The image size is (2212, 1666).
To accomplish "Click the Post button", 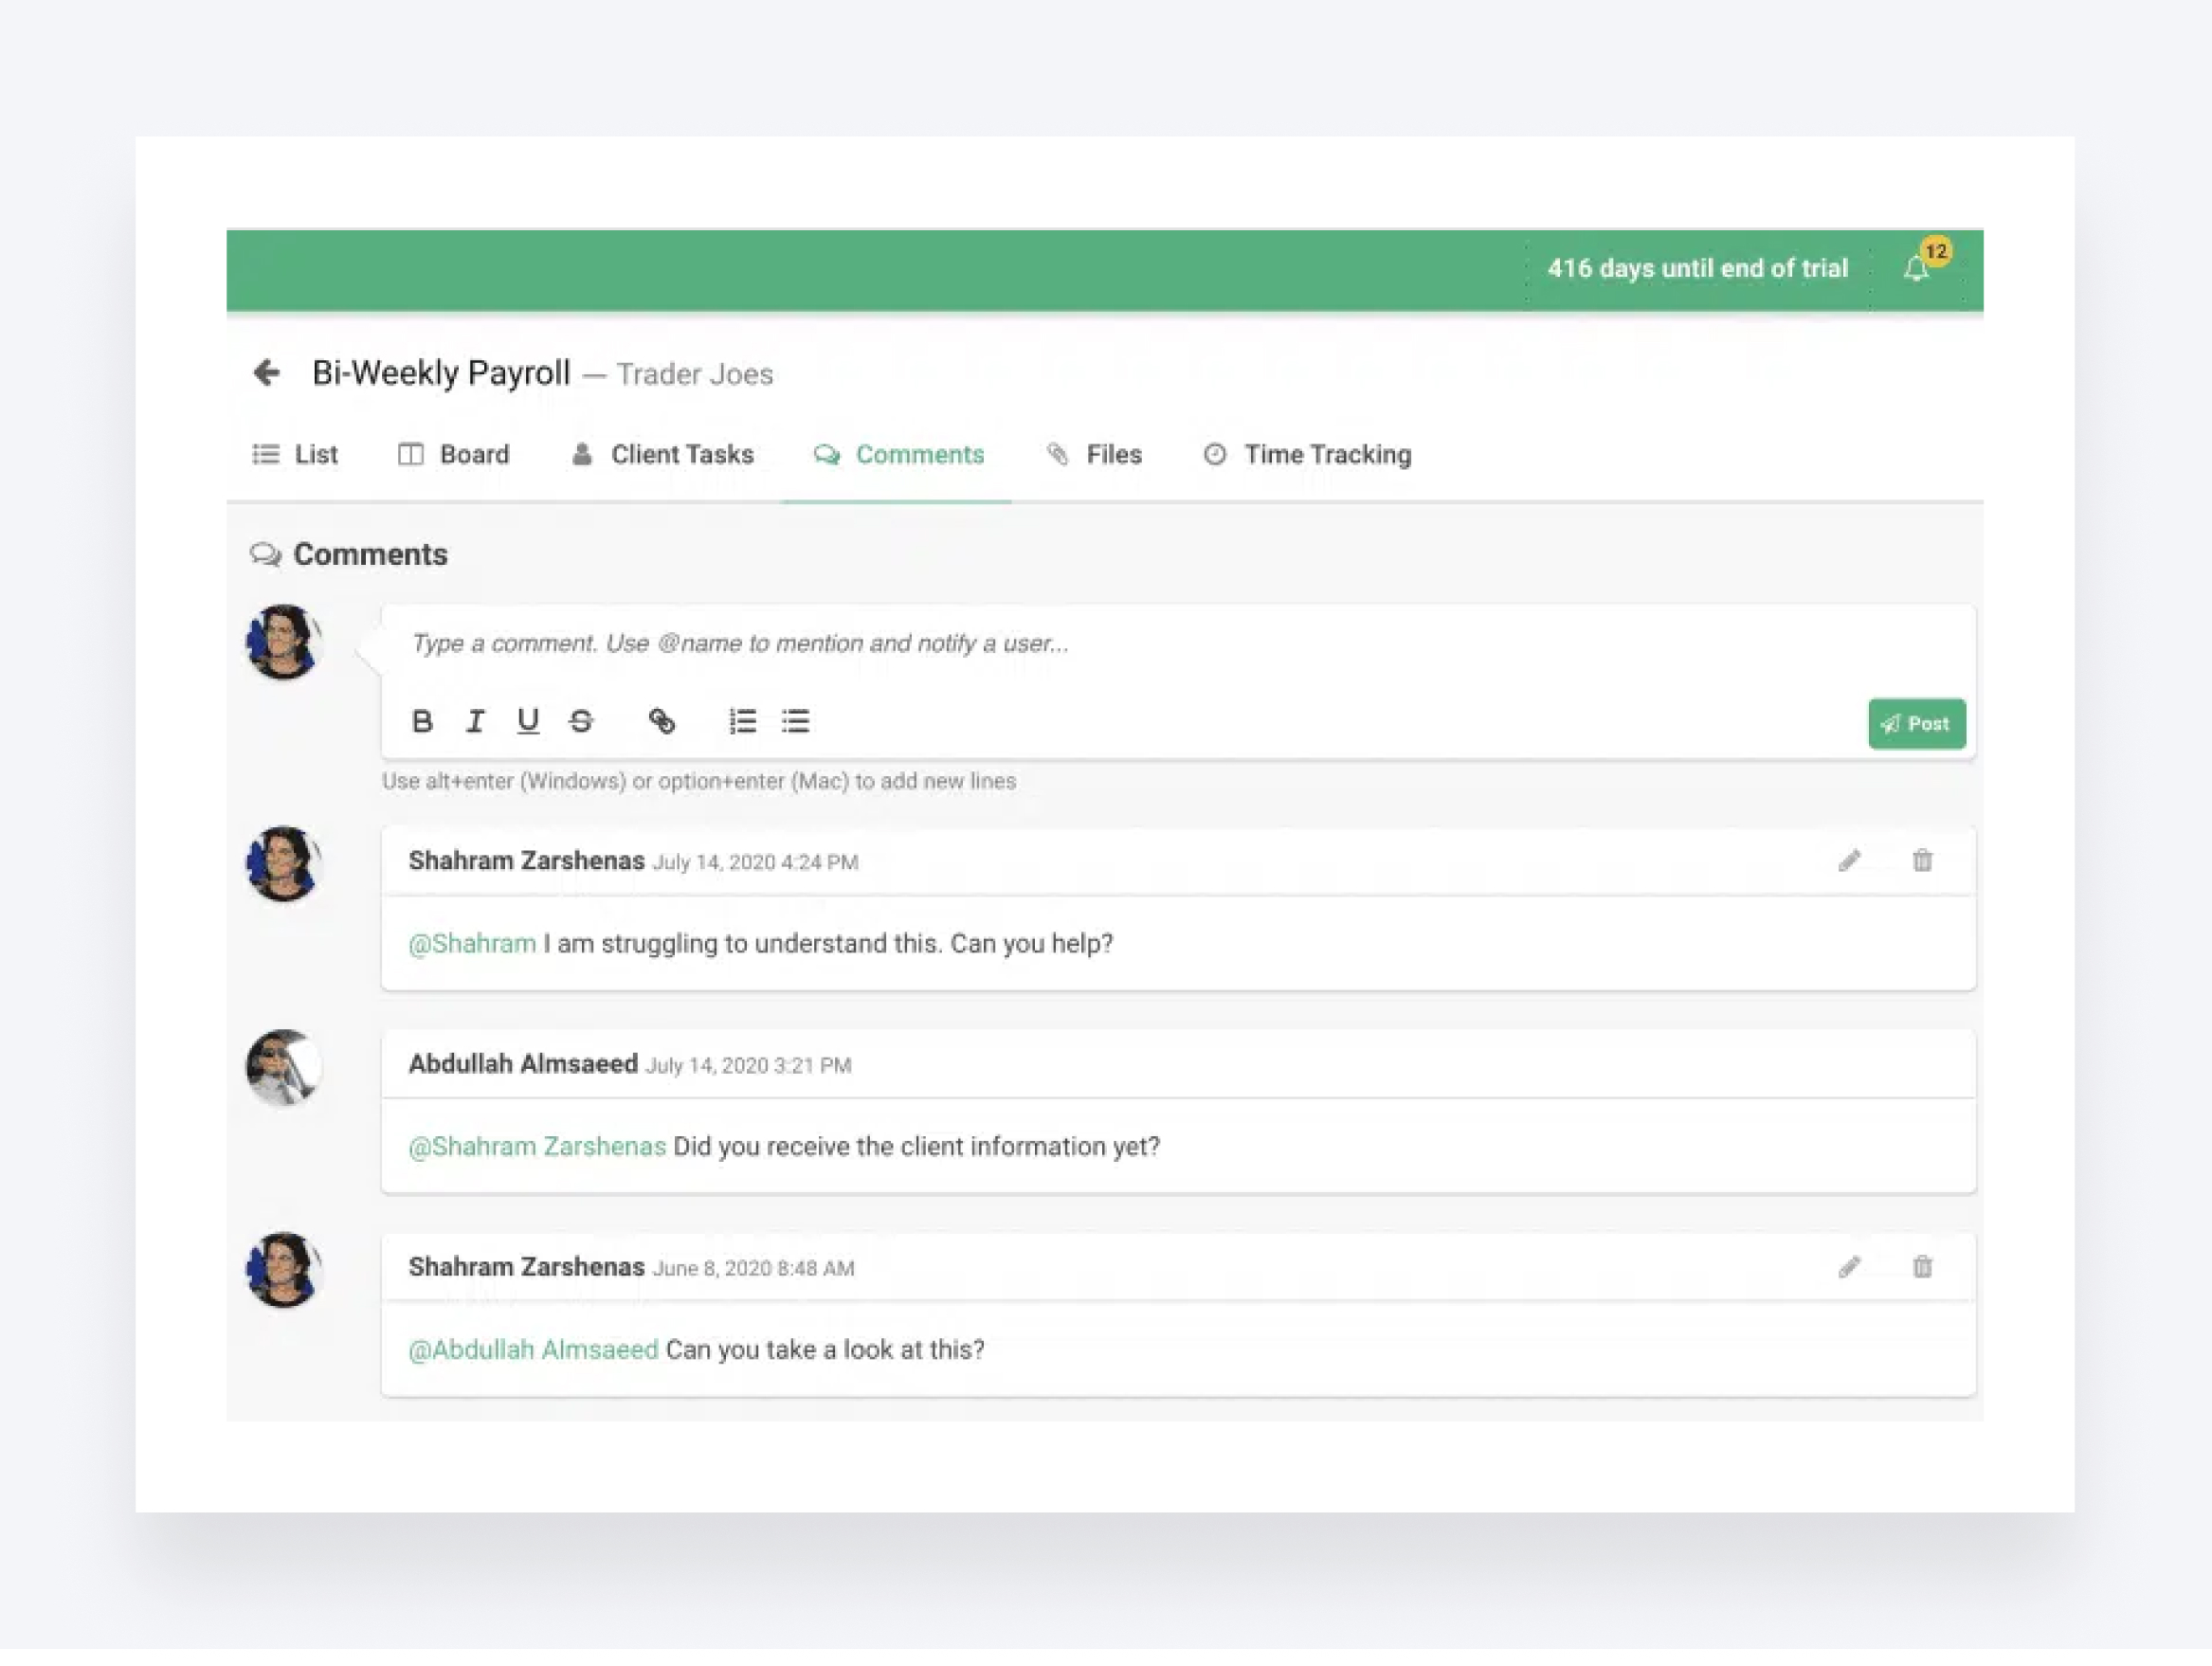I will click(1916, 723).
